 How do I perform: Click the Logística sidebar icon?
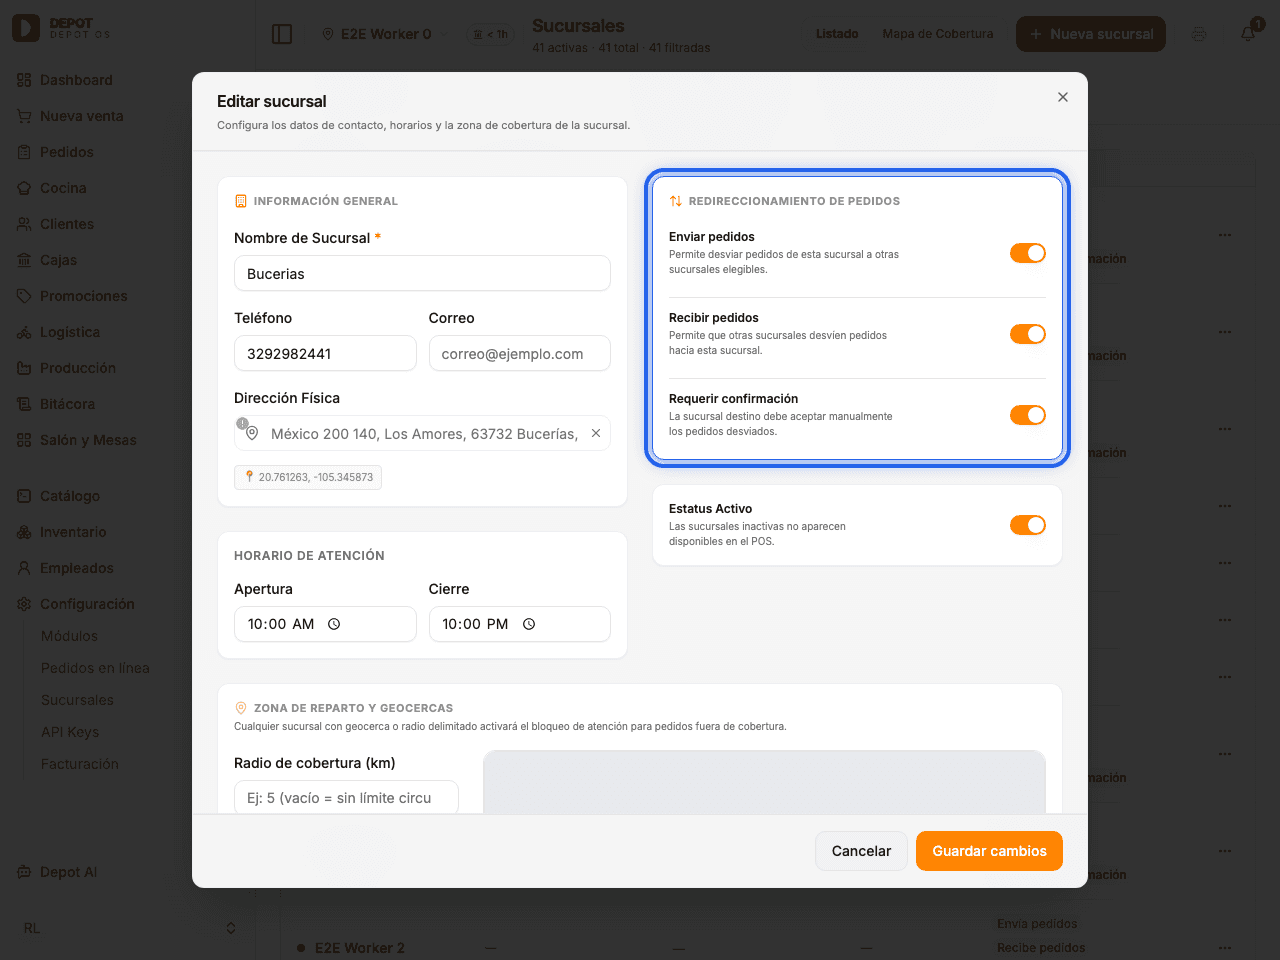click(x=24, y=332)
